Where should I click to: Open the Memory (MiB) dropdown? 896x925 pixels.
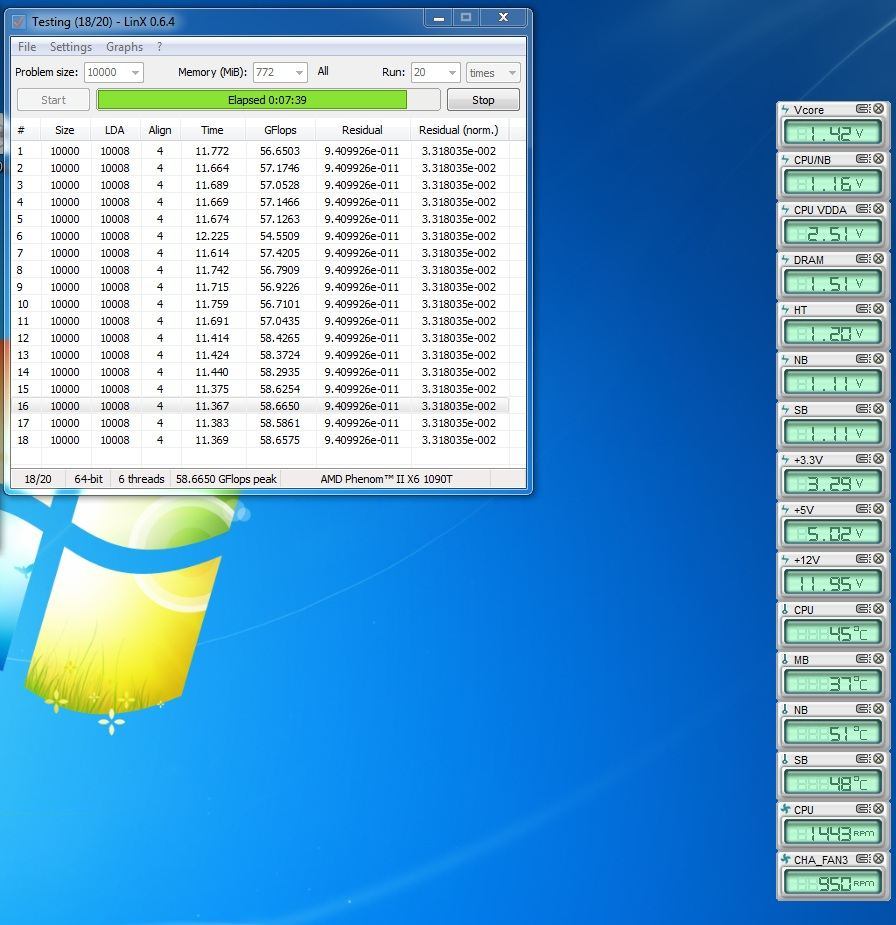[x=299, y=73]
